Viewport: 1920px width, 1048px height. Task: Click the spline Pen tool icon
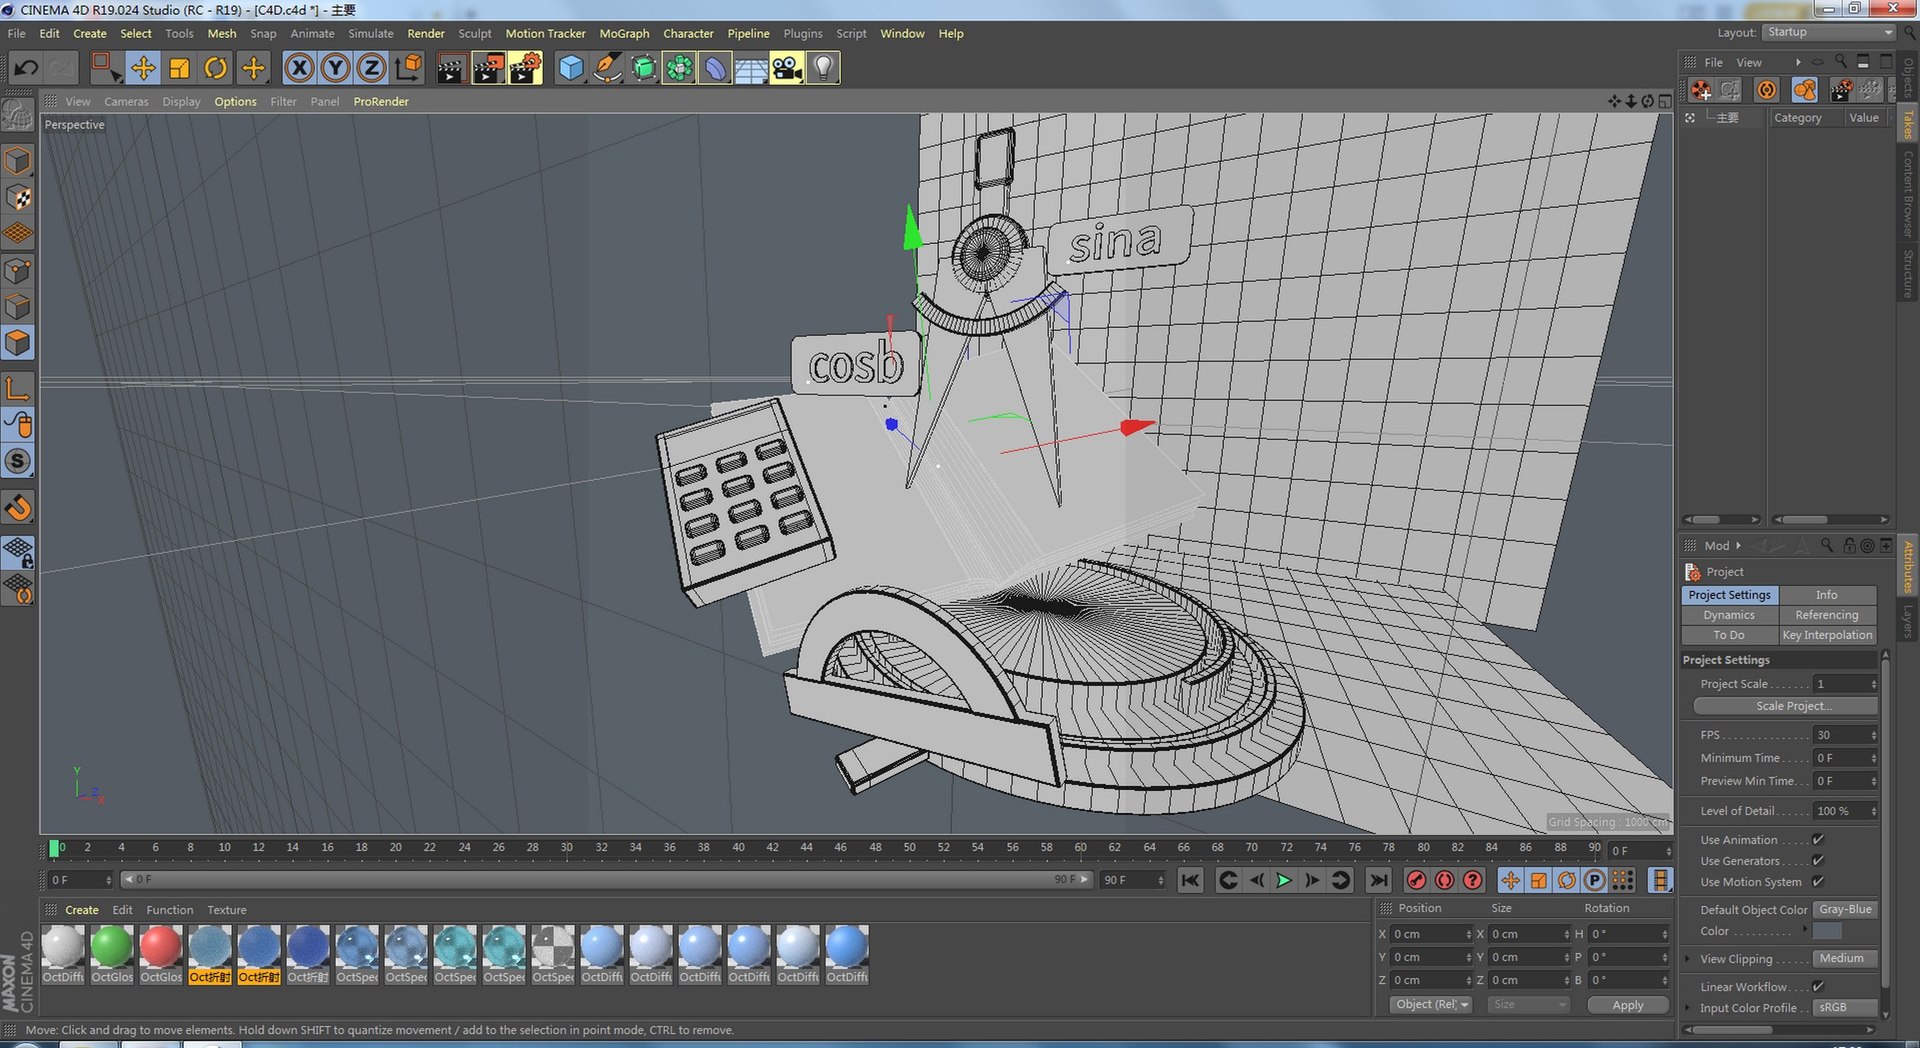(607, 68)
